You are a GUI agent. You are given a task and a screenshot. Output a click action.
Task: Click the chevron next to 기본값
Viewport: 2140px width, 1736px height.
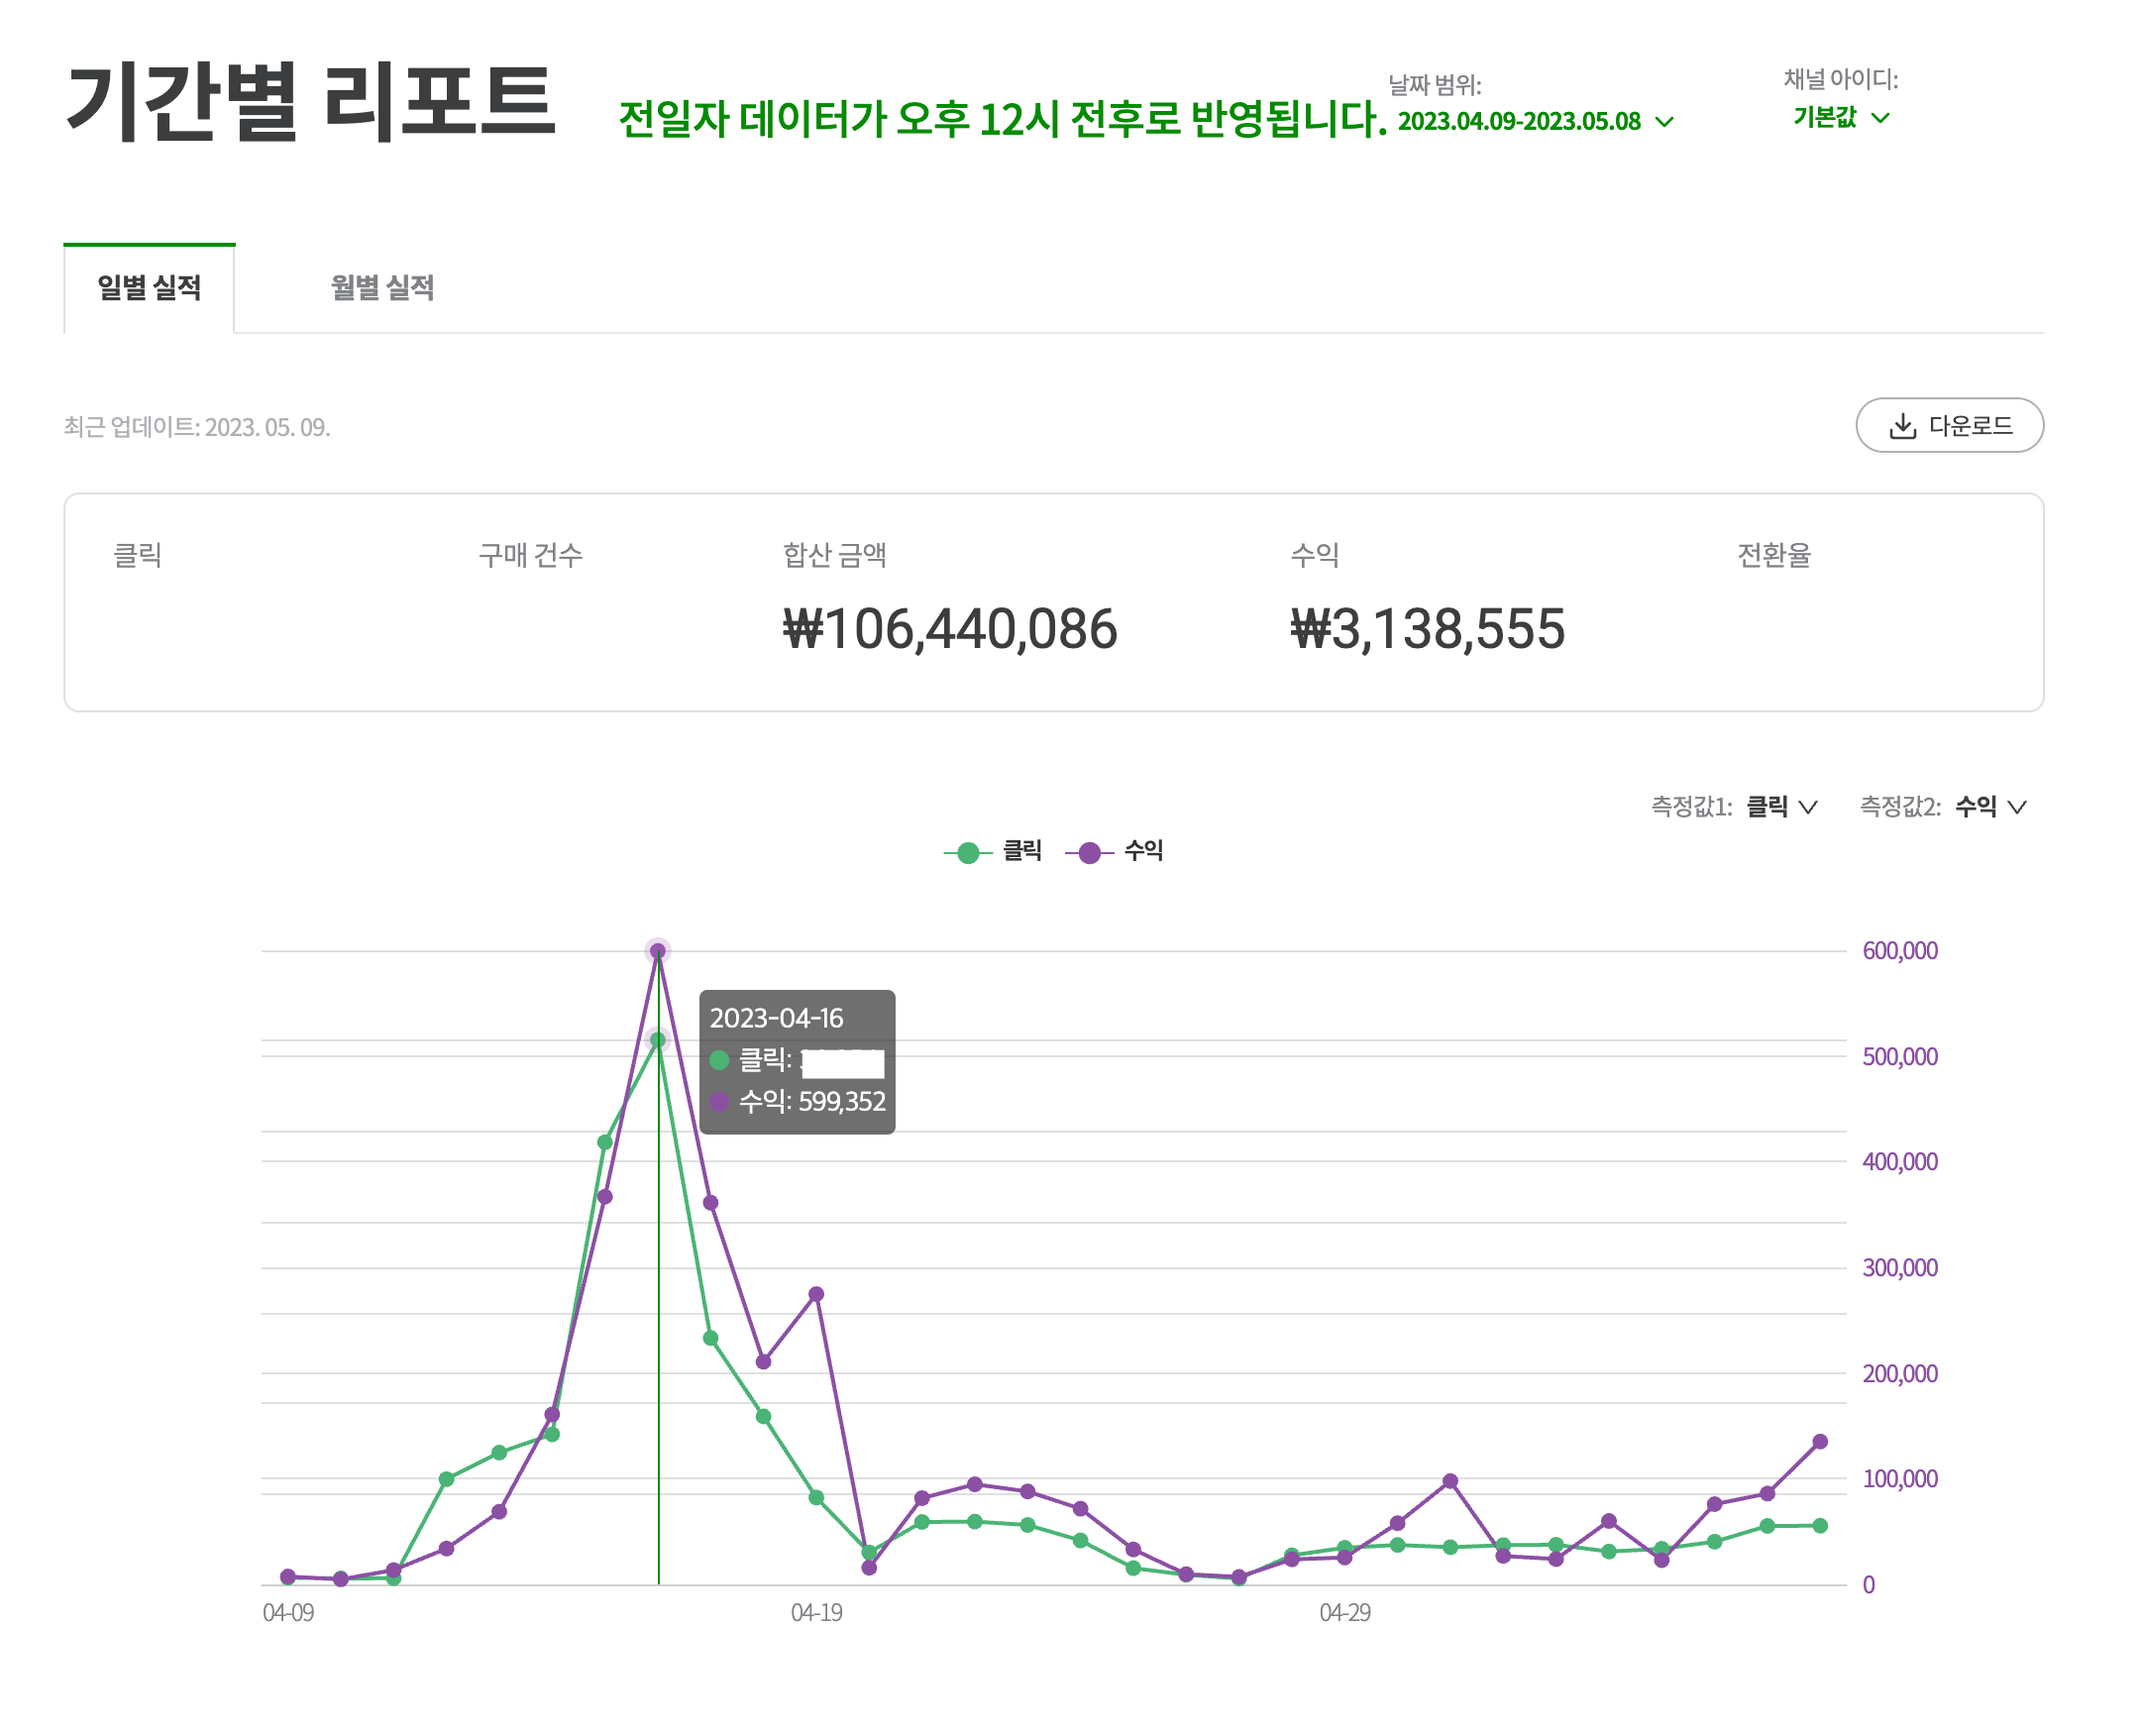click(1880, 118)
